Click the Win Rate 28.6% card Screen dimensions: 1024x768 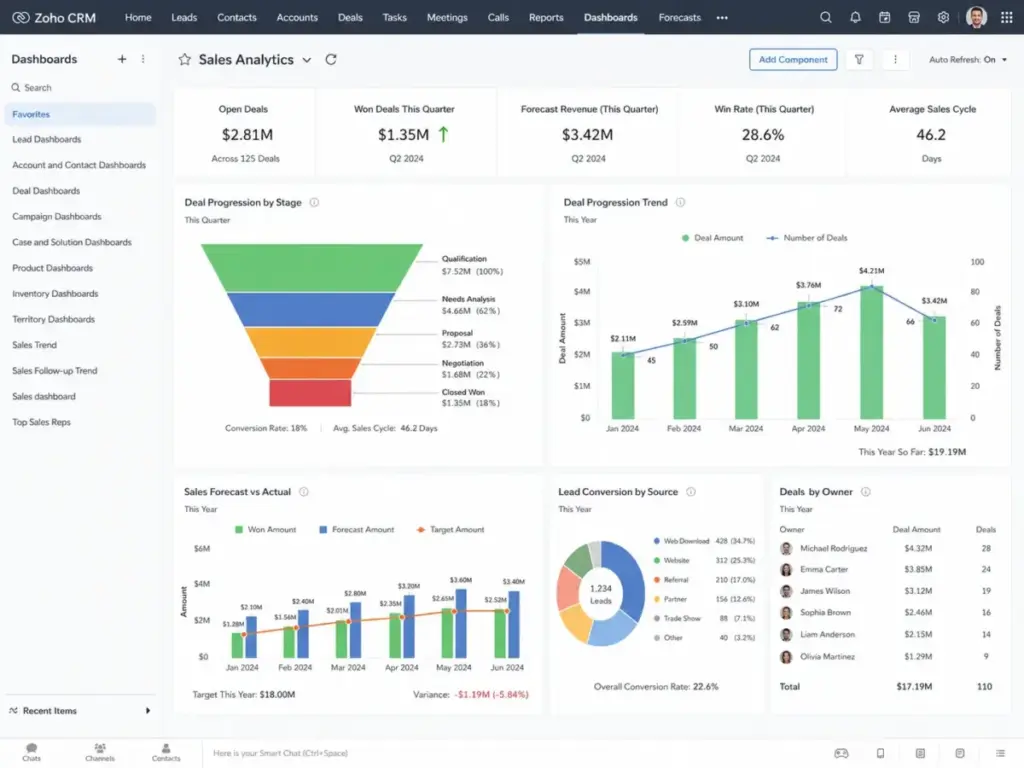pos(763,133)
